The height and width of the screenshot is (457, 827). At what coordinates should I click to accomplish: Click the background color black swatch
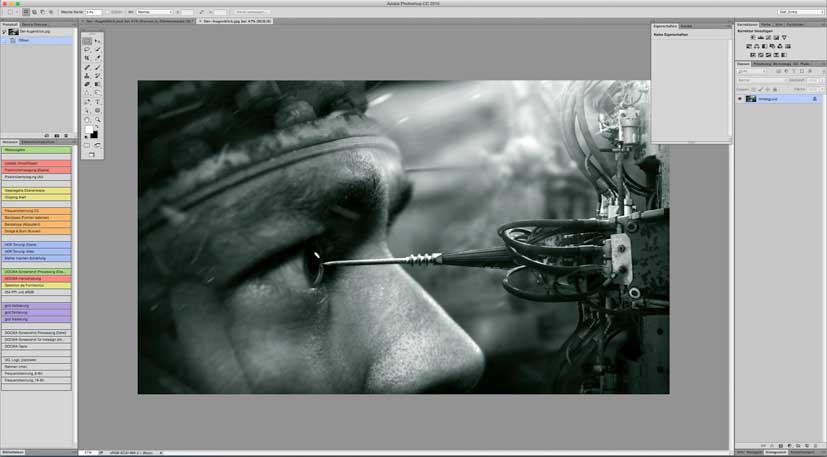pyautogui.click(x=94, y=135)
